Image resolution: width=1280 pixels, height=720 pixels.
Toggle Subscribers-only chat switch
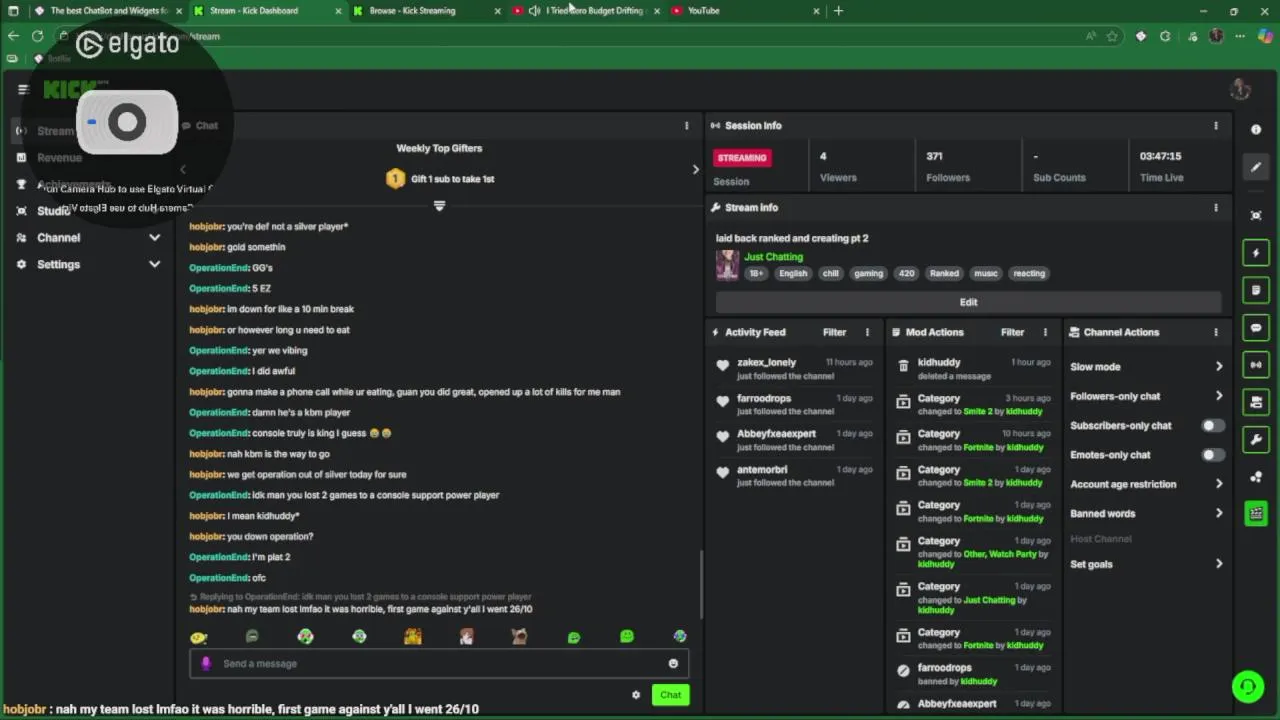[x=1213, y=426]
